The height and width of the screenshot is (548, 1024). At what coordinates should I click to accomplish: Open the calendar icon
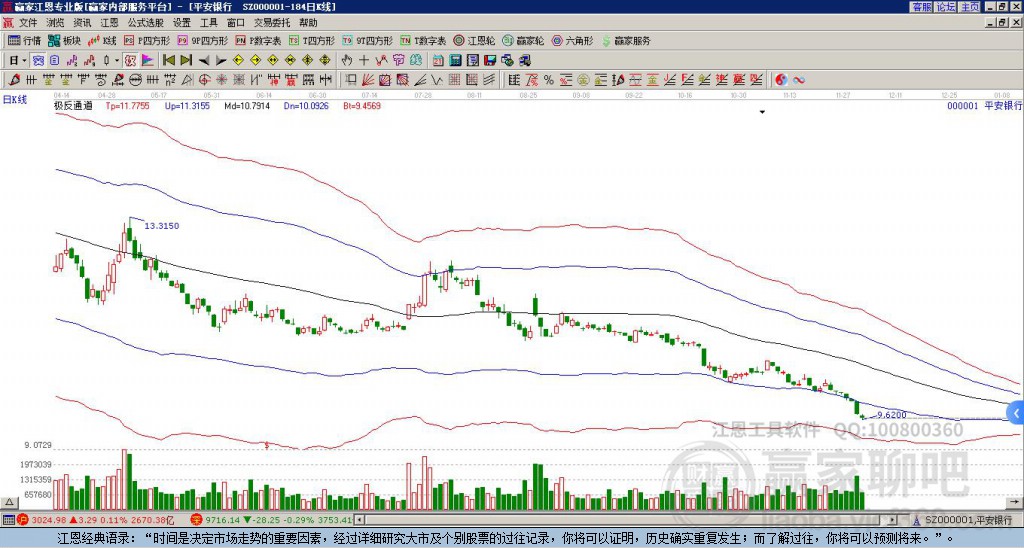tap(438, 61)
